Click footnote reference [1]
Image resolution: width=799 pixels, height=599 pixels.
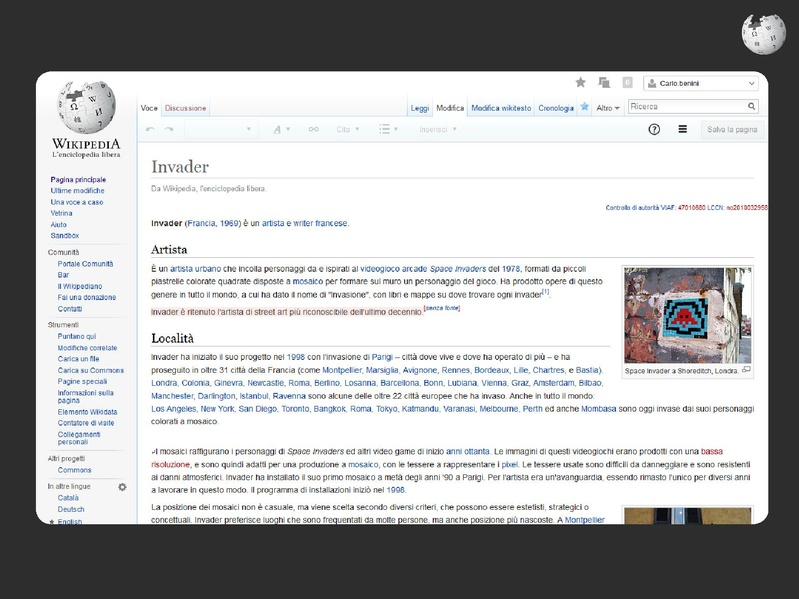coord(545,292)
